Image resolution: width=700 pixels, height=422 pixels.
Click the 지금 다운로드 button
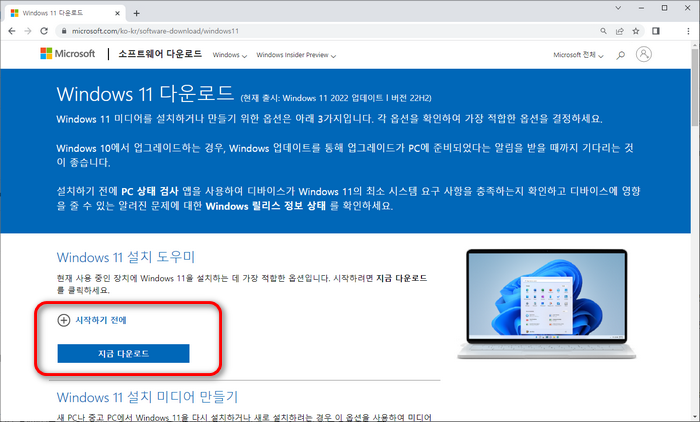click(x=123, y=354)
